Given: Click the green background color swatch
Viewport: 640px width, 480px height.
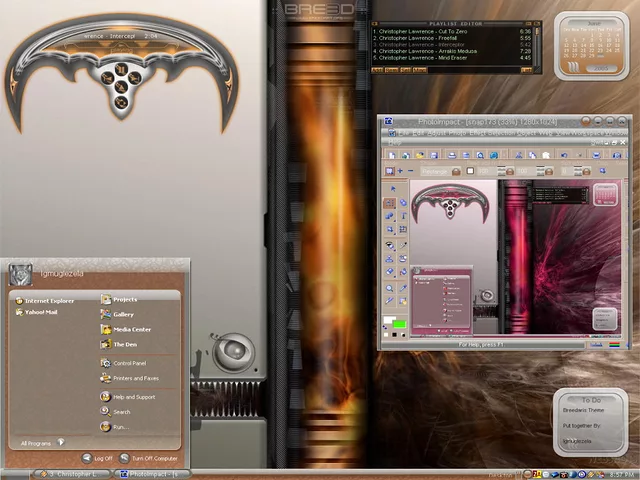Looking at the screenshot, I should point(399,324).
